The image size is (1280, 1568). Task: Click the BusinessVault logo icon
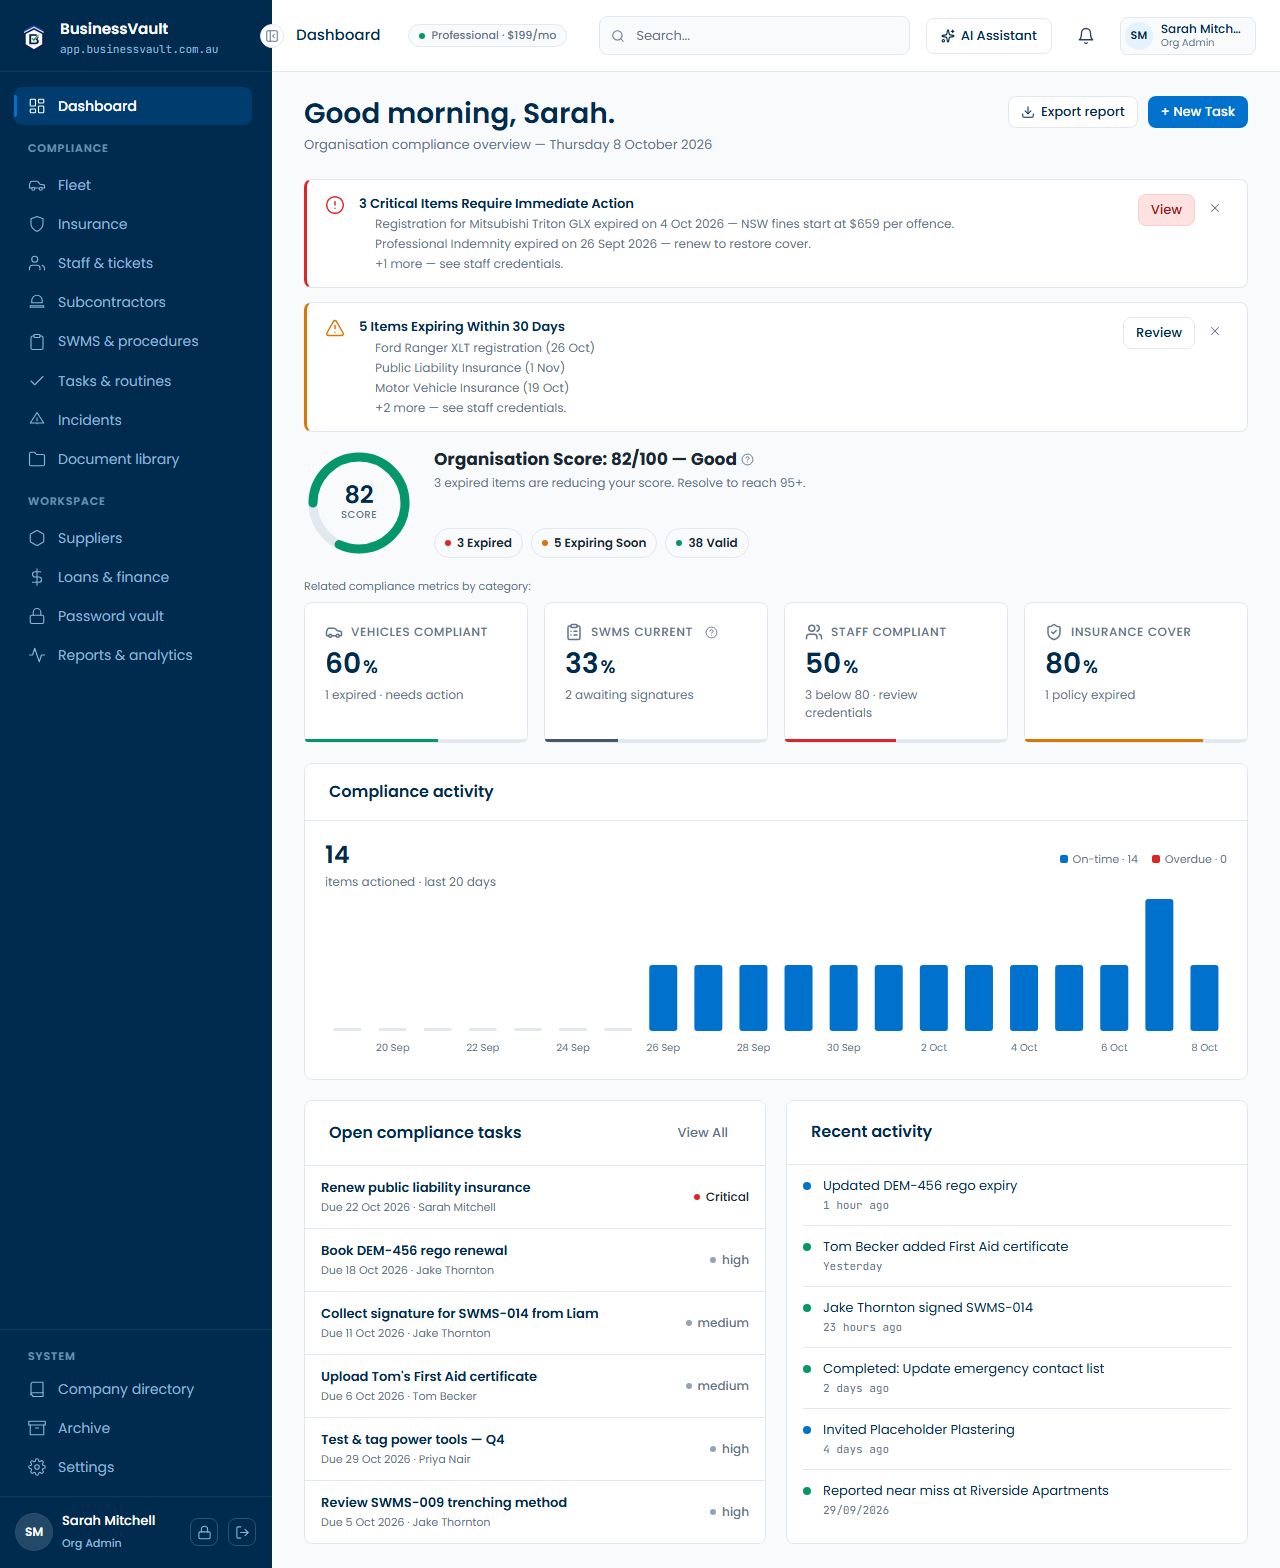(34, 38)
